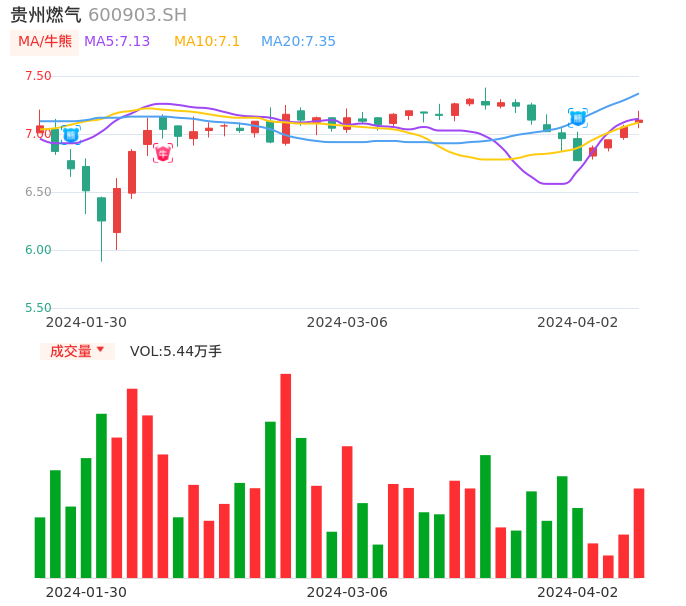Click the last red volume bar on right
This screenshot has height=606, width=686.
pos(639,533)
